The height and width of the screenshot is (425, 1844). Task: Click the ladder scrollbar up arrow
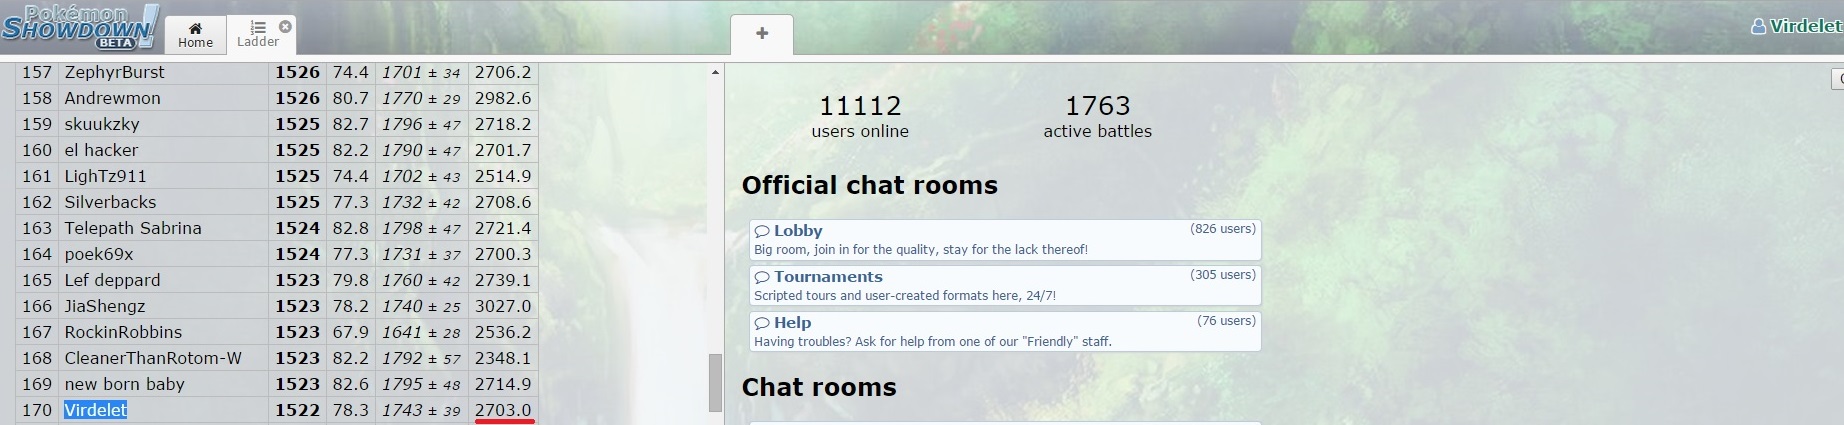pos(715,72)
